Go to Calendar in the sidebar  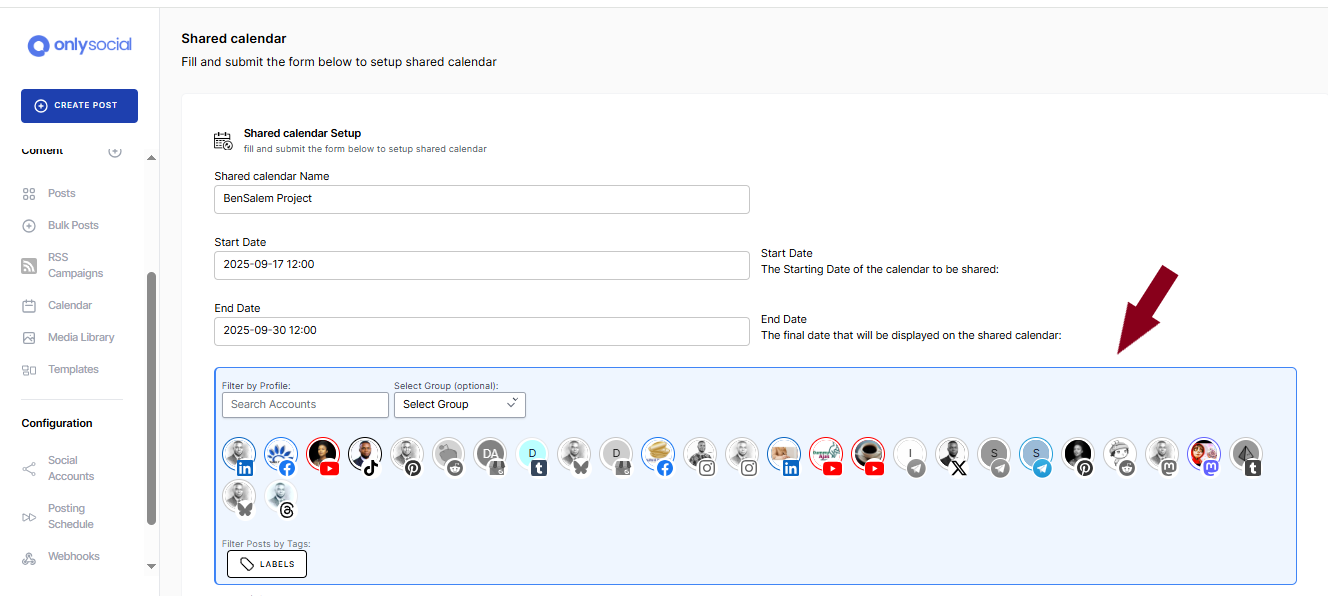70,306
